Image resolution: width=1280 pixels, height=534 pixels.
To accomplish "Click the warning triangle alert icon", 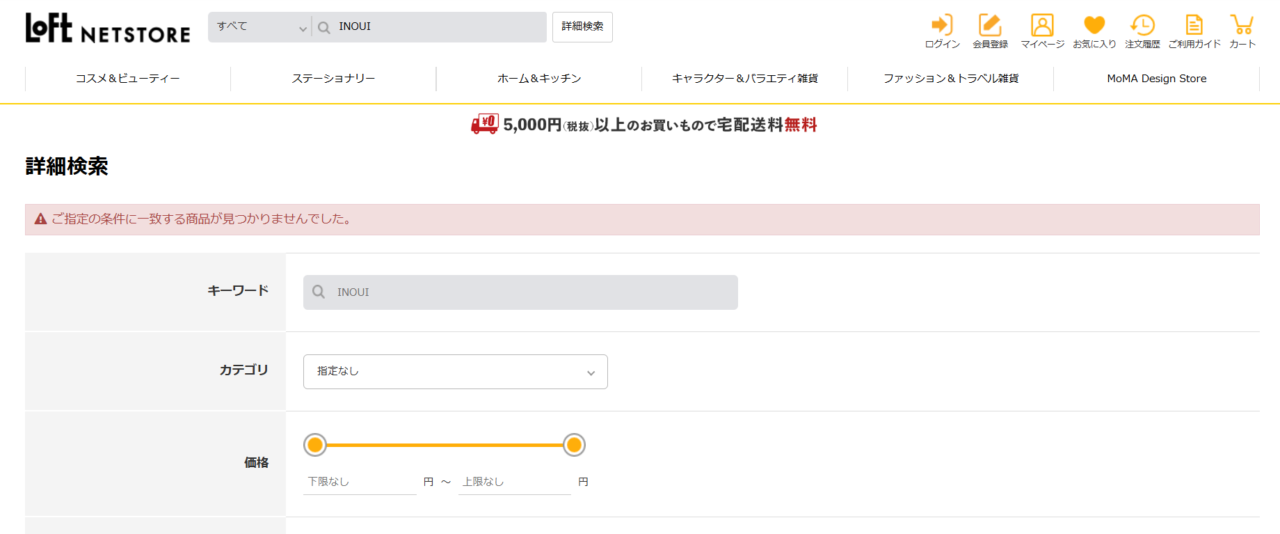I will pos(41,219).
